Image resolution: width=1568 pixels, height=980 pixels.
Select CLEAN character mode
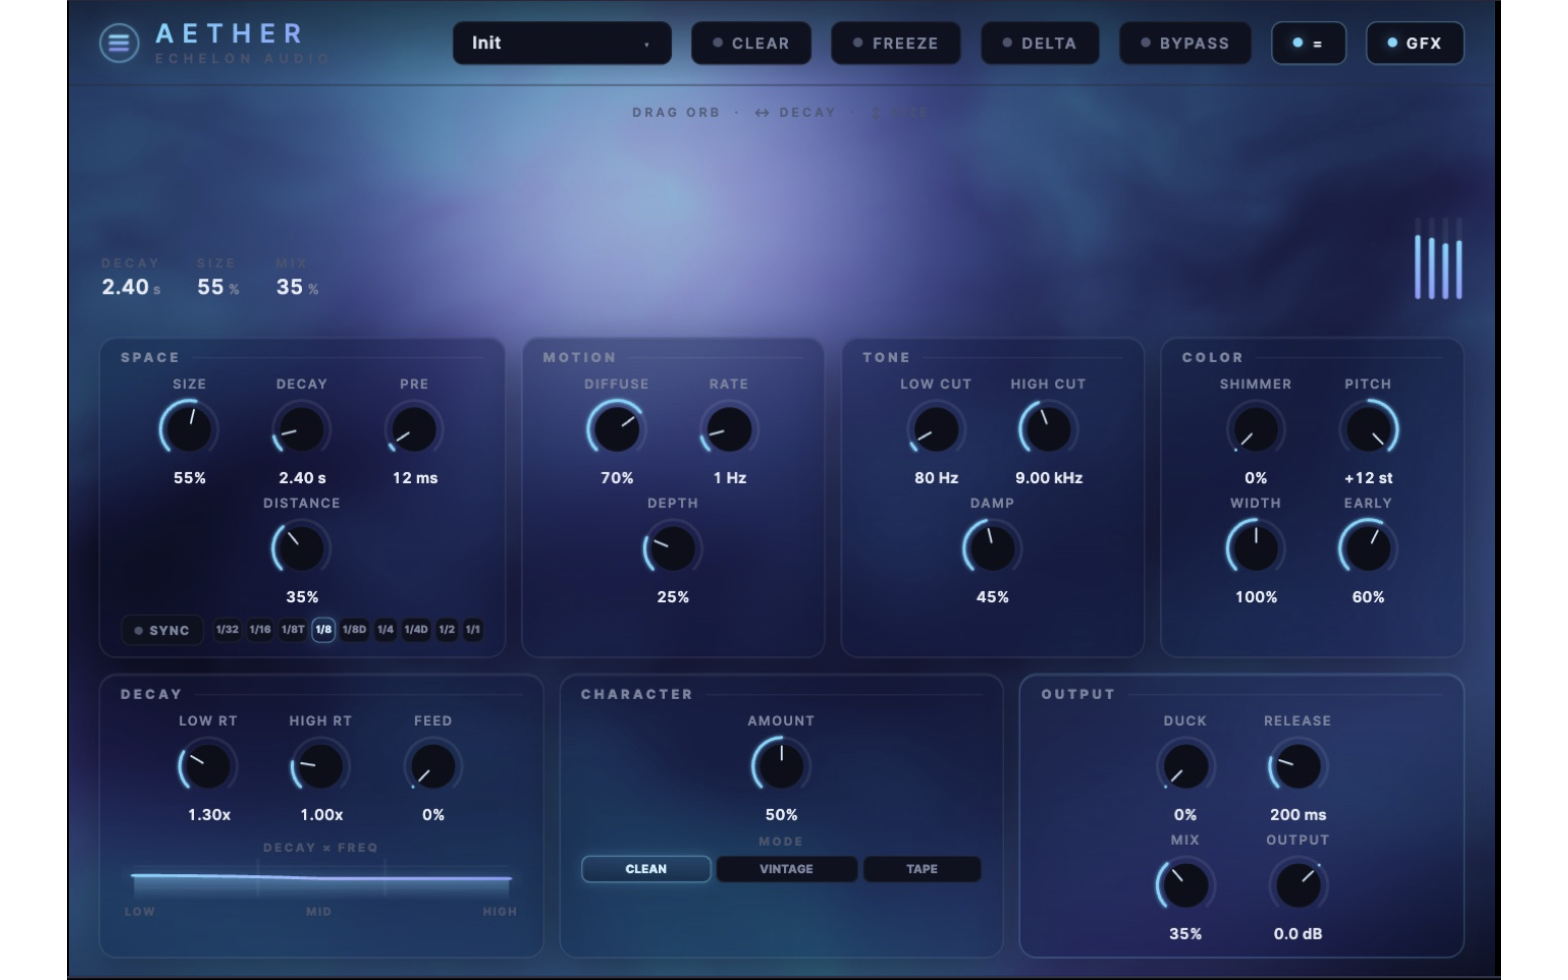click(x=646, y=869)
